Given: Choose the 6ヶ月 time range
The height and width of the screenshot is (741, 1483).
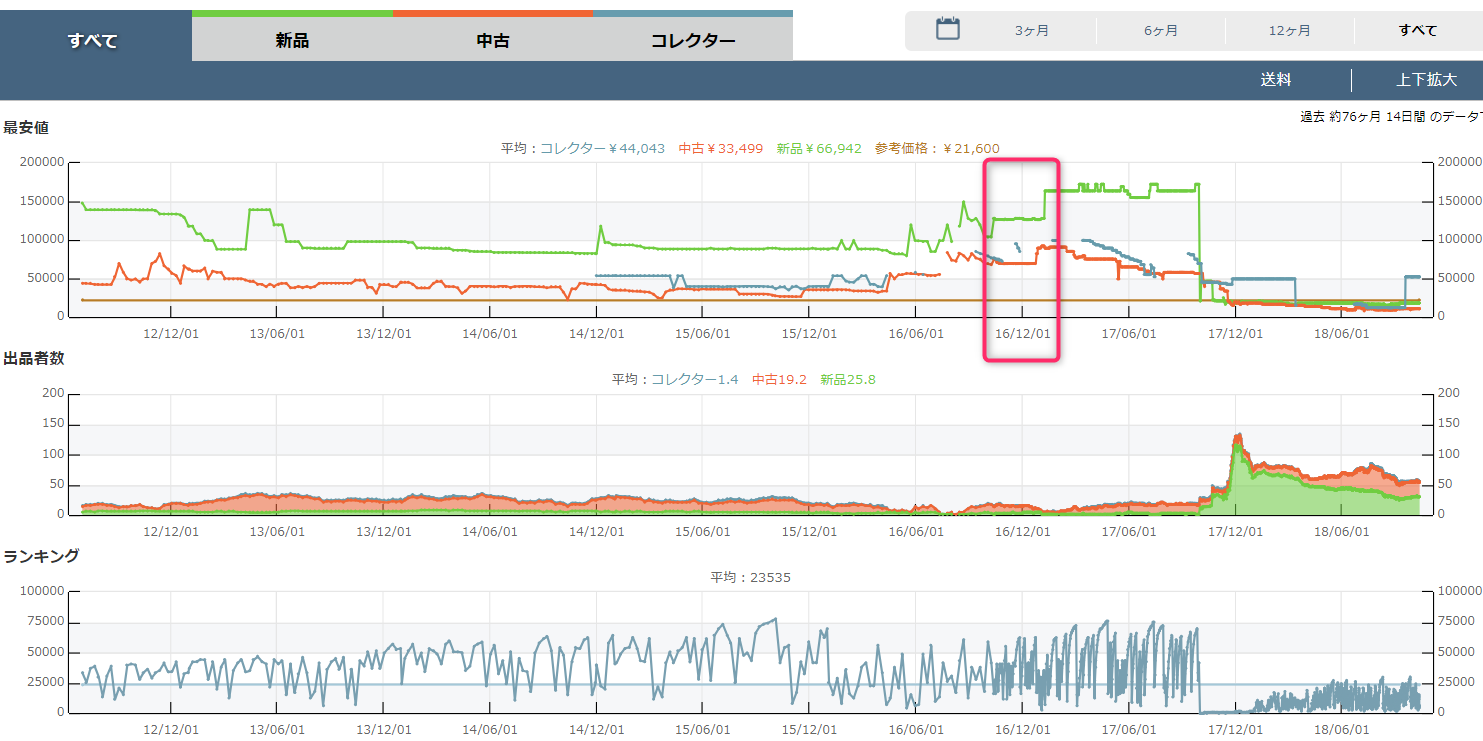Looking at the screenshot, I should pos(1161,31).
